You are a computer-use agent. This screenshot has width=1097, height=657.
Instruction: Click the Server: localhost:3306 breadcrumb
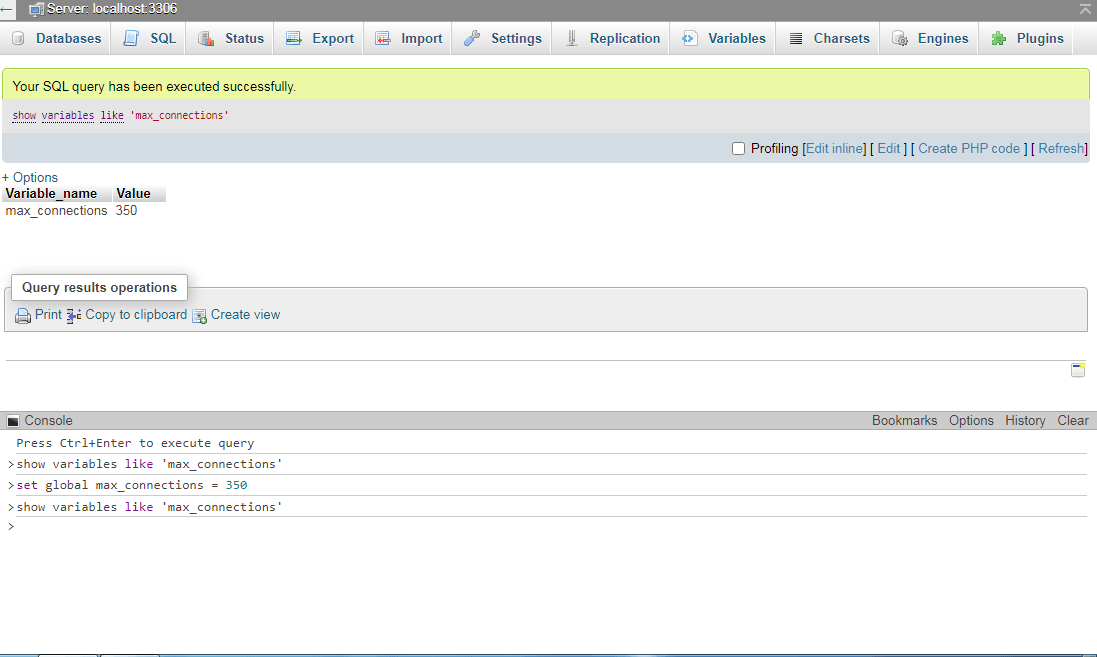point(112,9)
